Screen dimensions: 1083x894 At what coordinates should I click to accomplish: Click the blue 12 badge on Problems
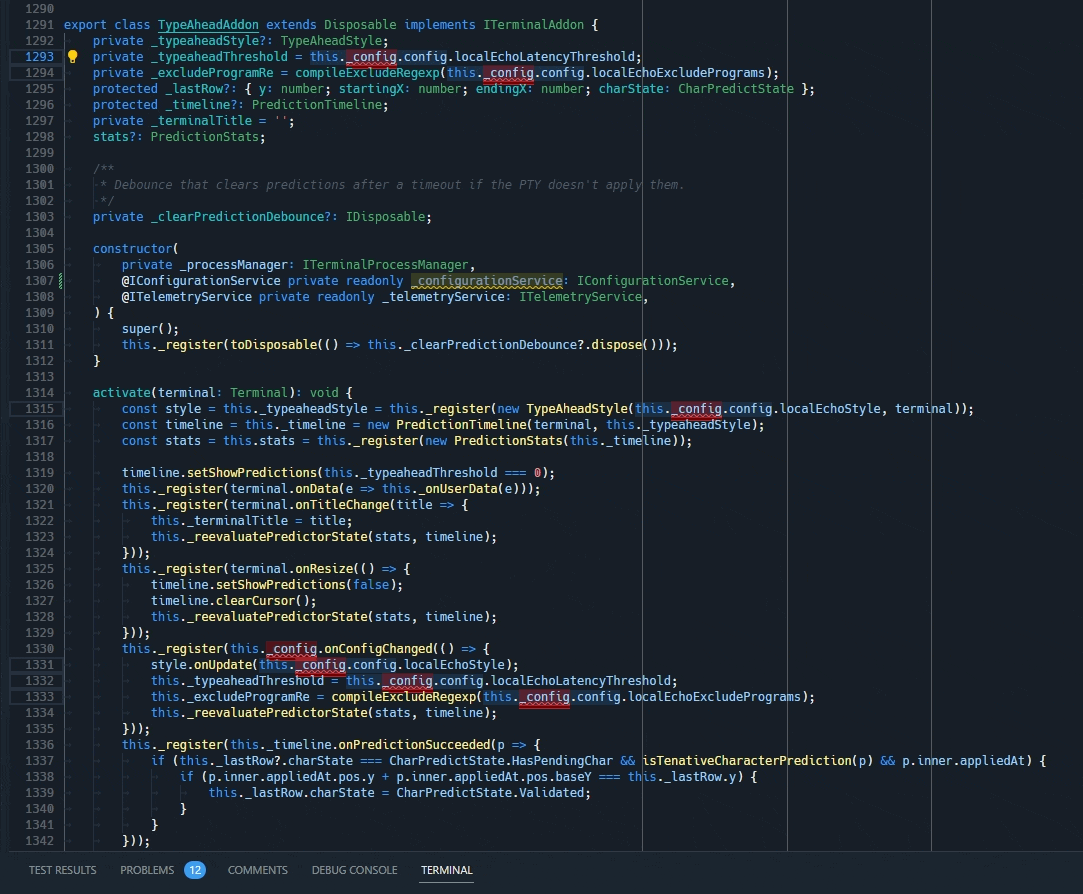point(195,870)
